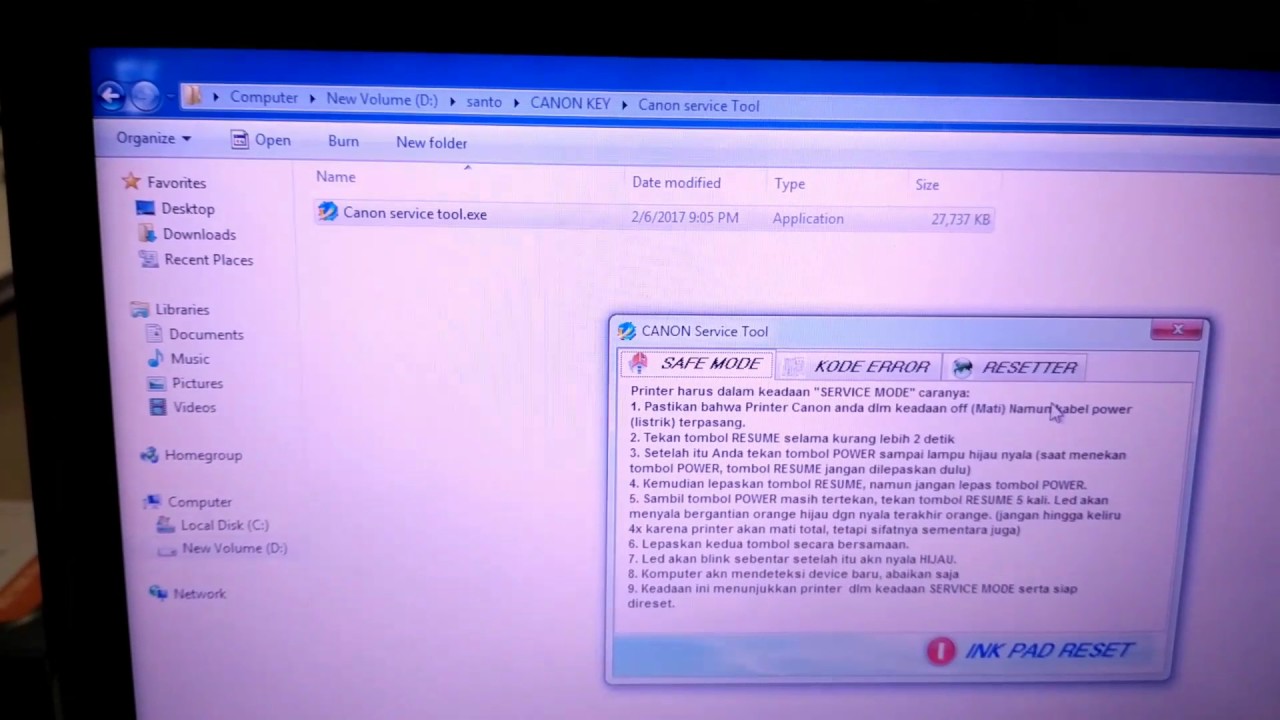Image resolution: width=1280 pixels, height=720 pixels.
Task: Click Canon service tool.exe file icon
Action: coord(328,211)
